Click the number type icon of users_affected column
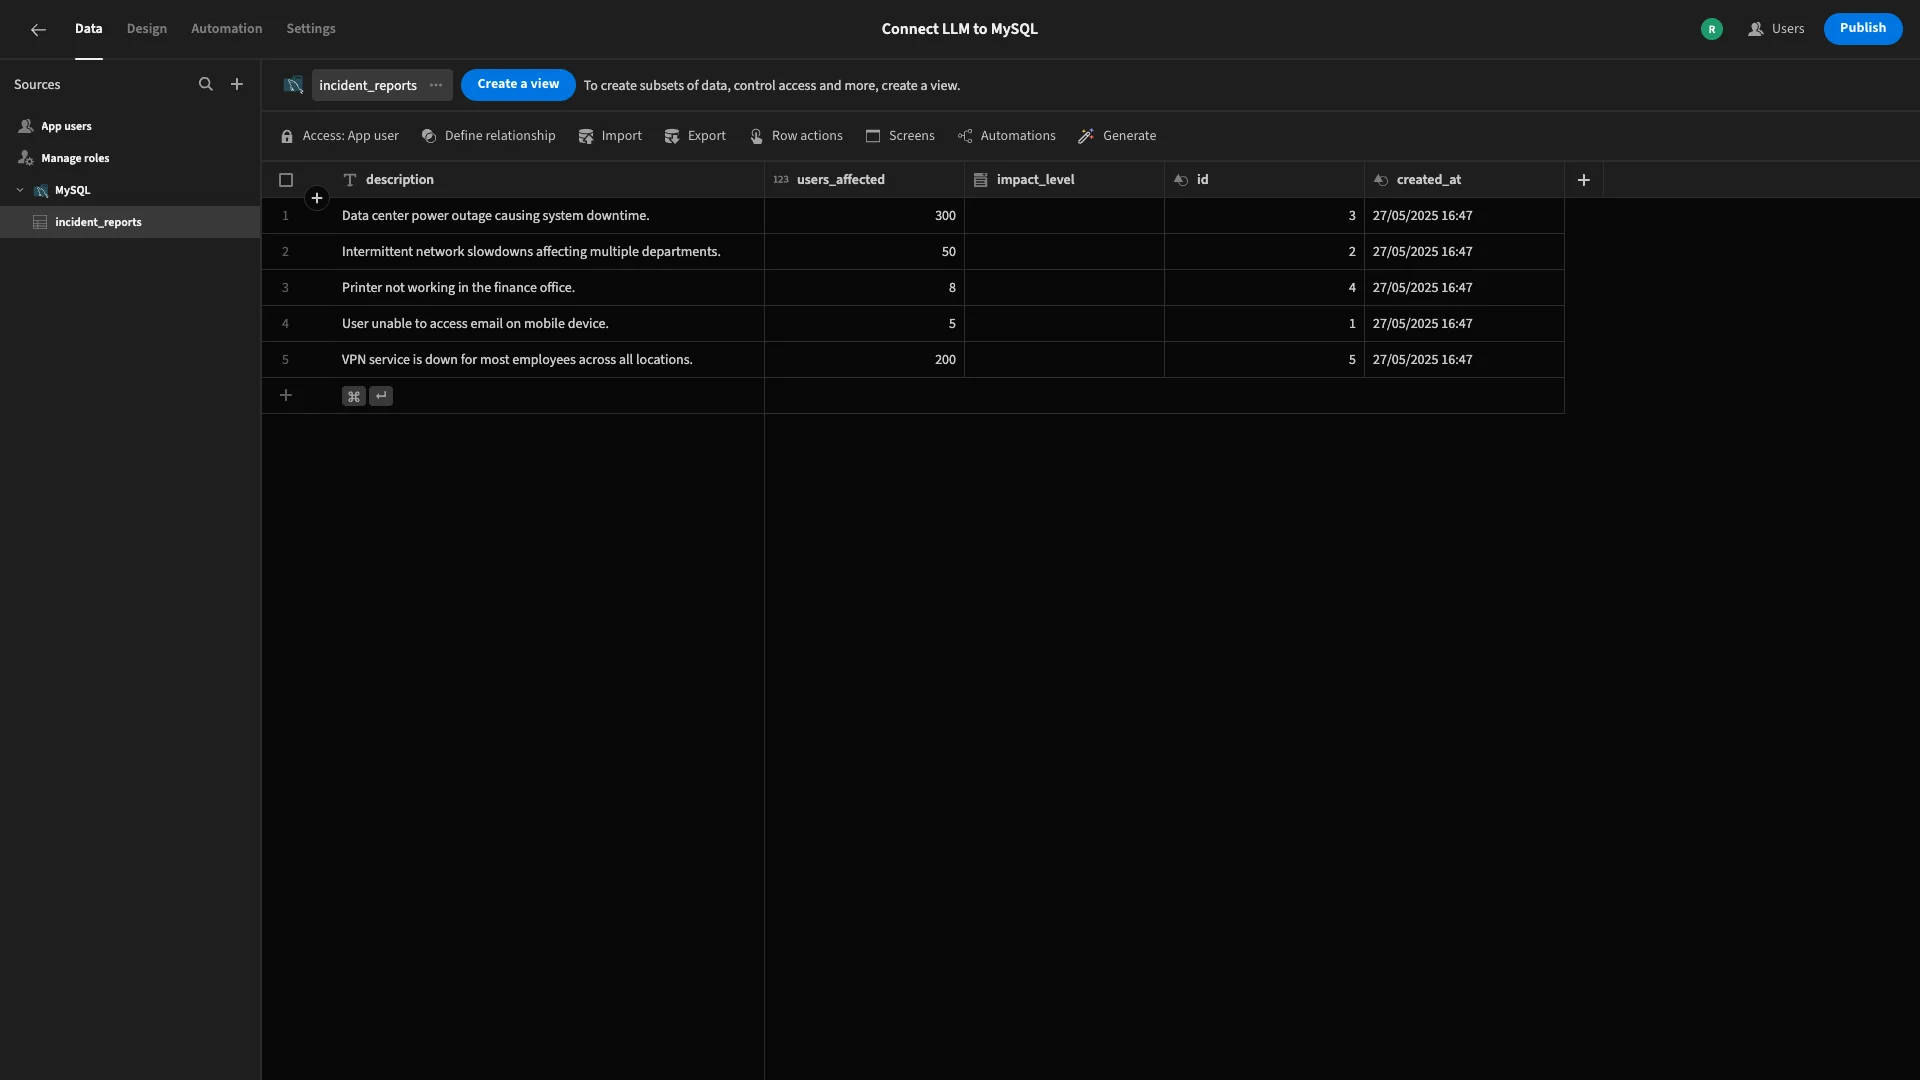The width and height of the screenshot is (1920, 1080). pos(781,181)
